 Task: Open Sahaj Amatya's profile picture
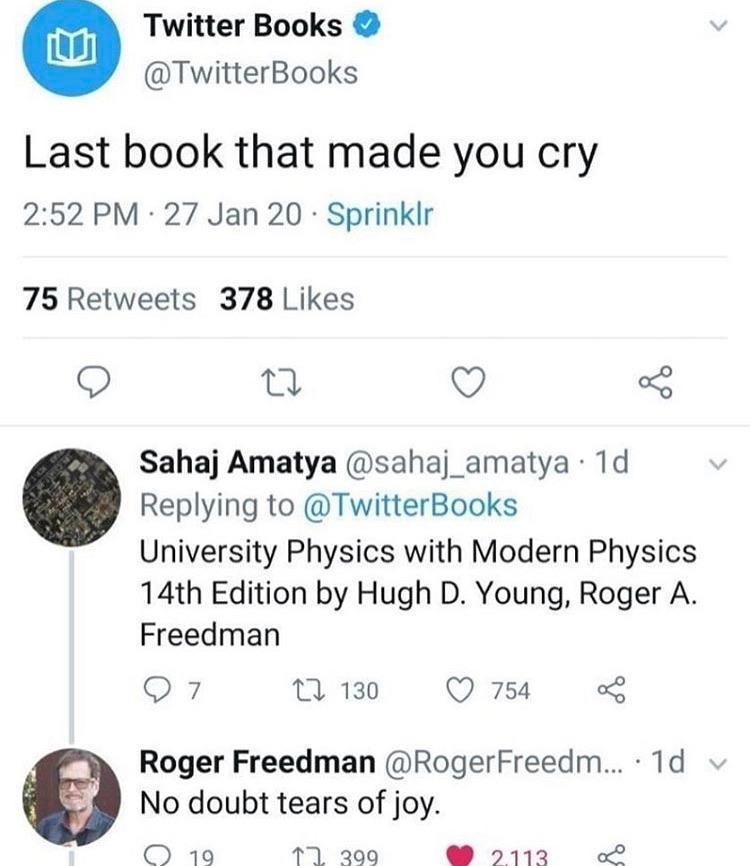click(x=72, y=490)
